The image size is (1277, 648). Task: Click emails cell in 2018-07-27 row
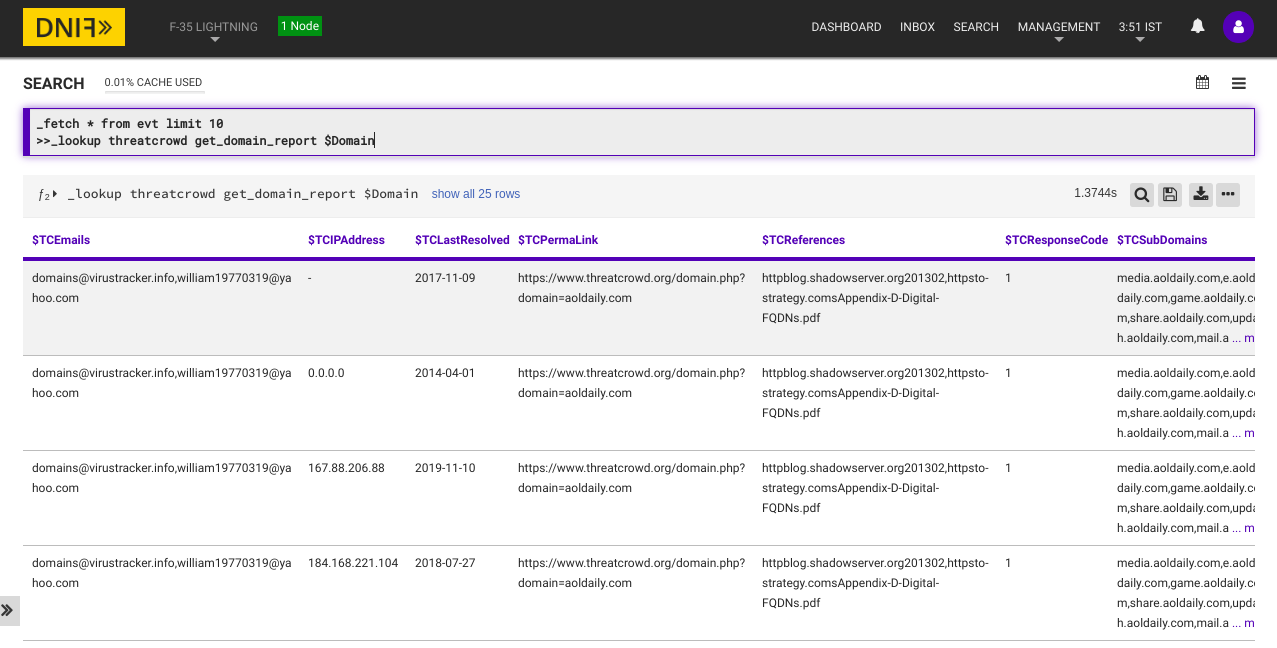point(161,573)
